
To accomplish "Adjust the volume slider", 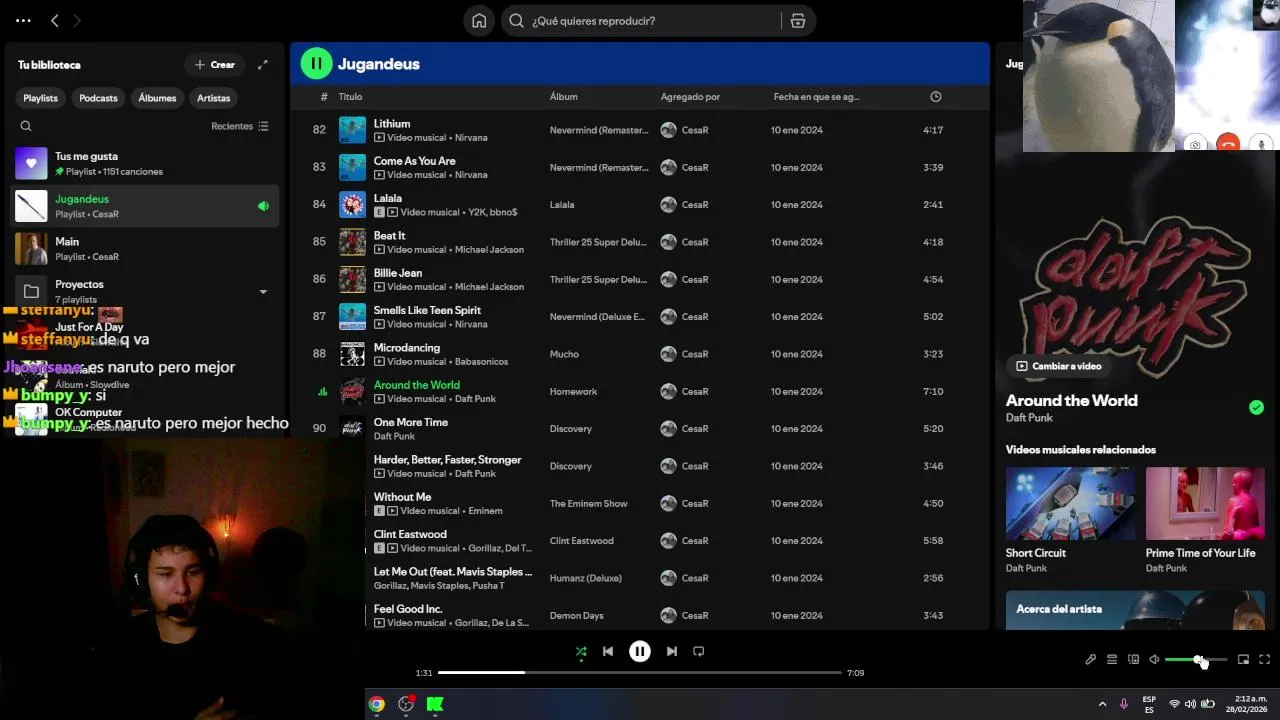I will pos(1196,660).
